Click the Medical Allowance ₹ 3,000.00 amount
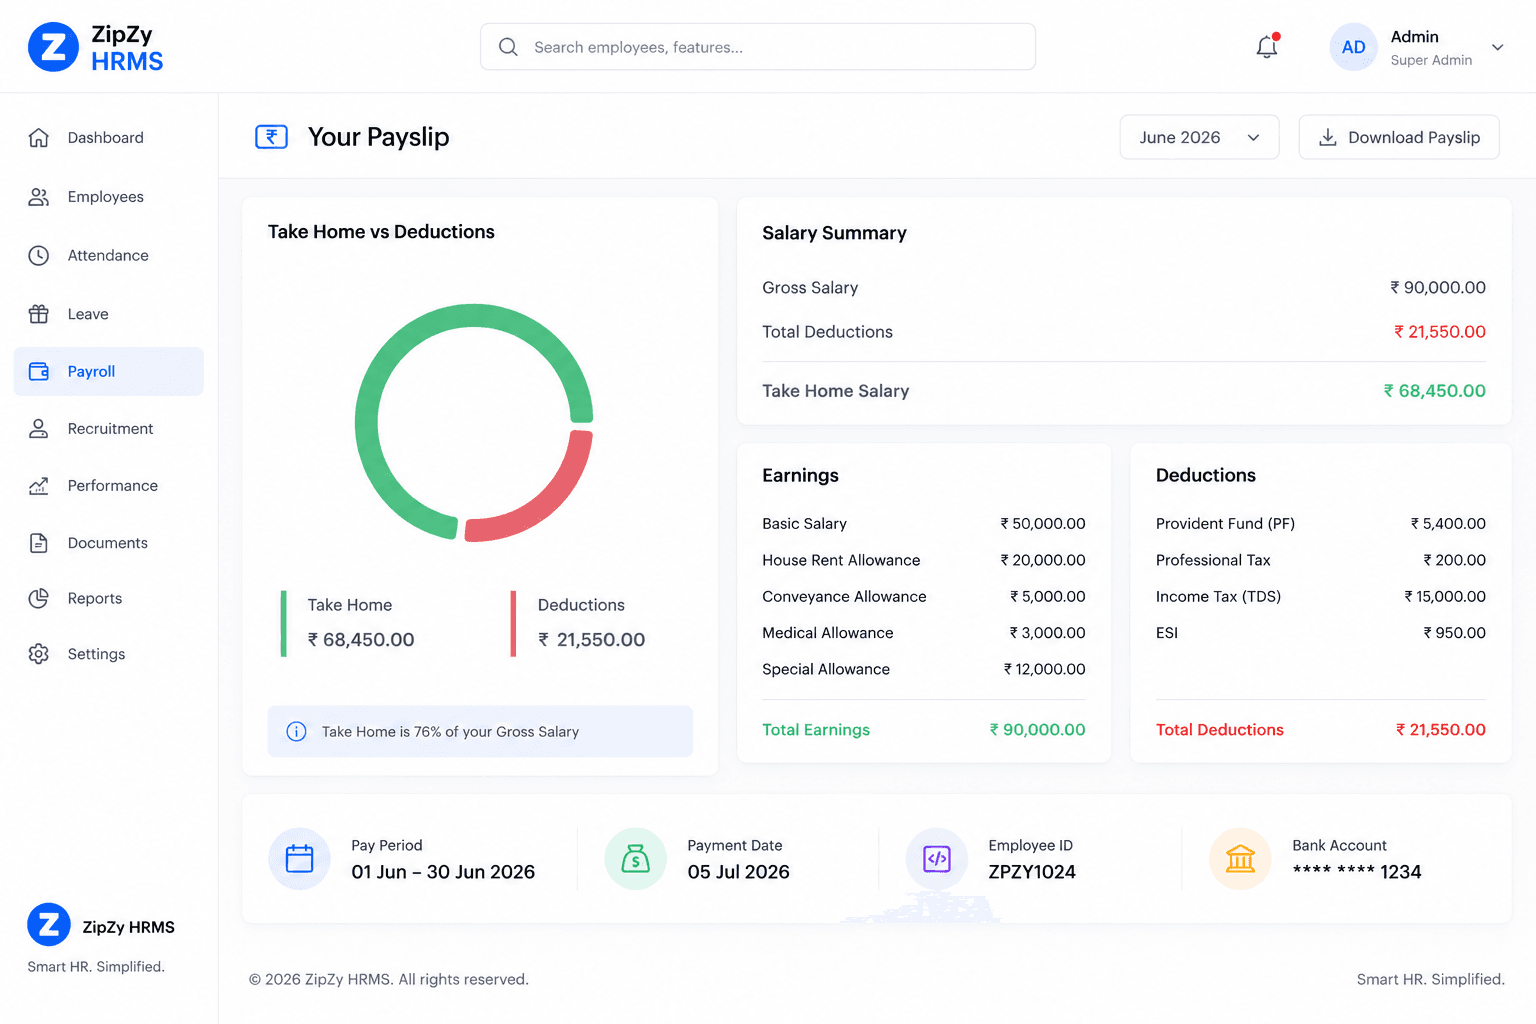1536x1024 pixels. [x=1047, y=633]
